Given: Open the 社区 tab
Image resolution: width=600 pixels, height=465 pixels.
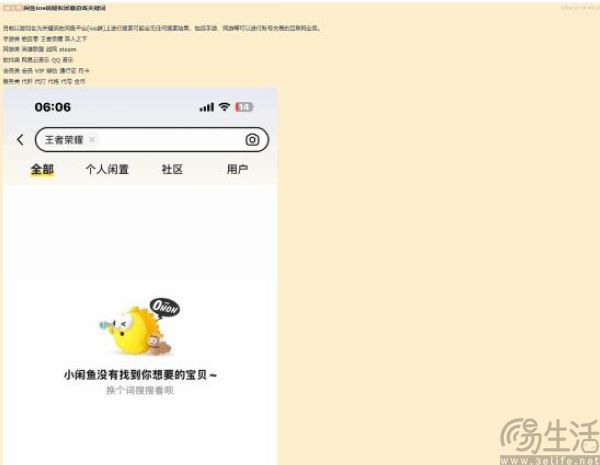Looking at the screenshot, I should click(x=172, y=169).
